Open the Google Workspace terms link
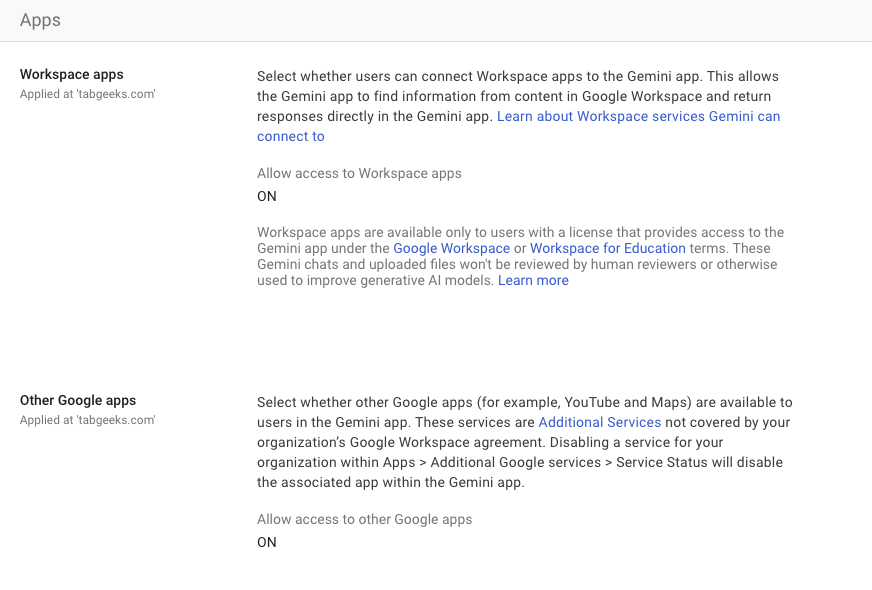 [451, 249]
